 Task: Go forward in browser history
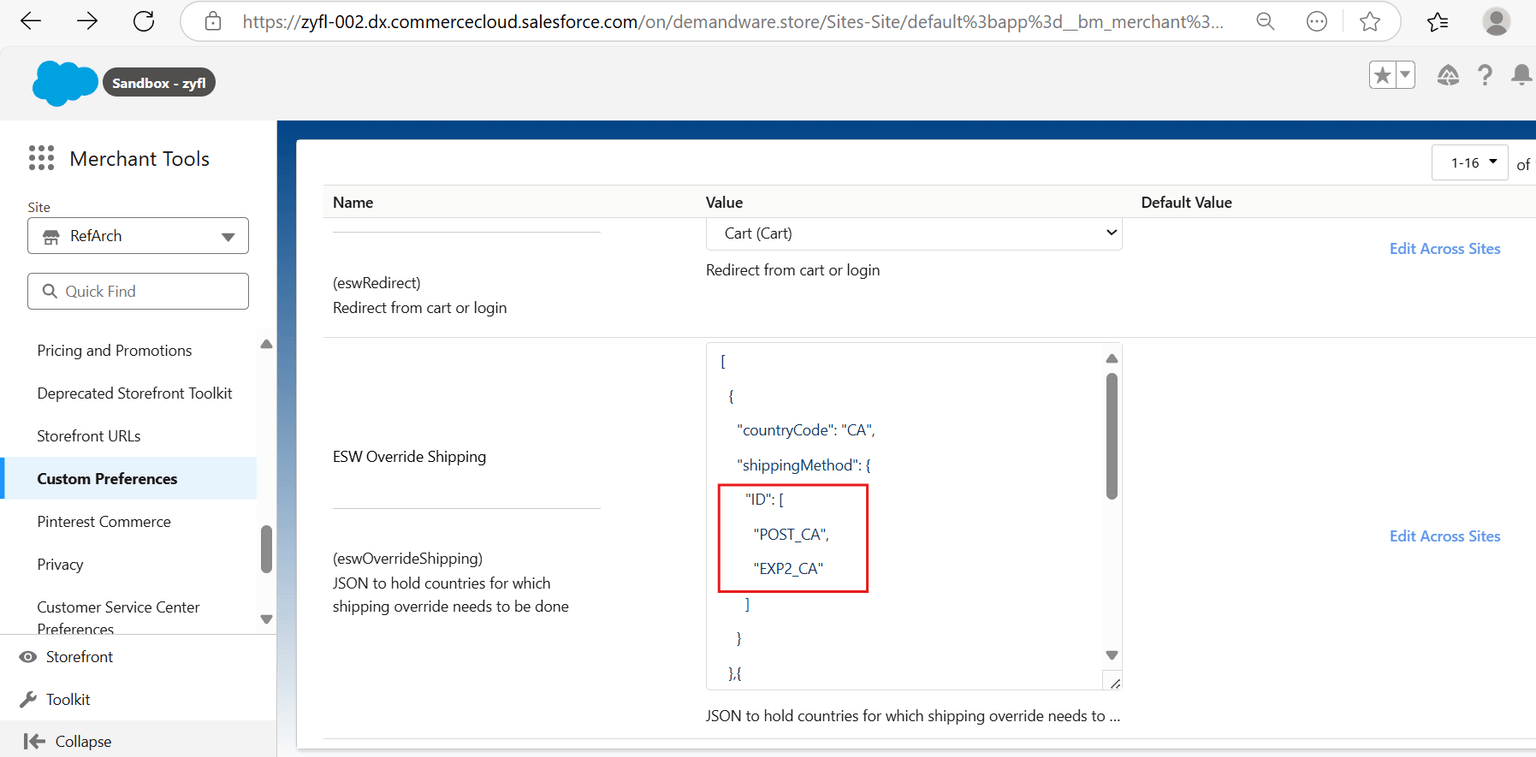87,21
